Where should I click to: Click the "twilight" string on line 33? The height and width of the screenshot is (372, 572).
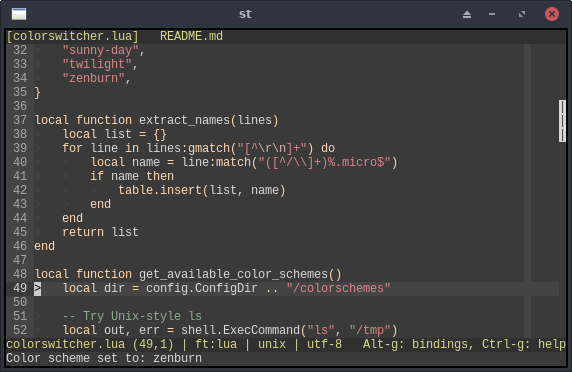click(97, 64)
